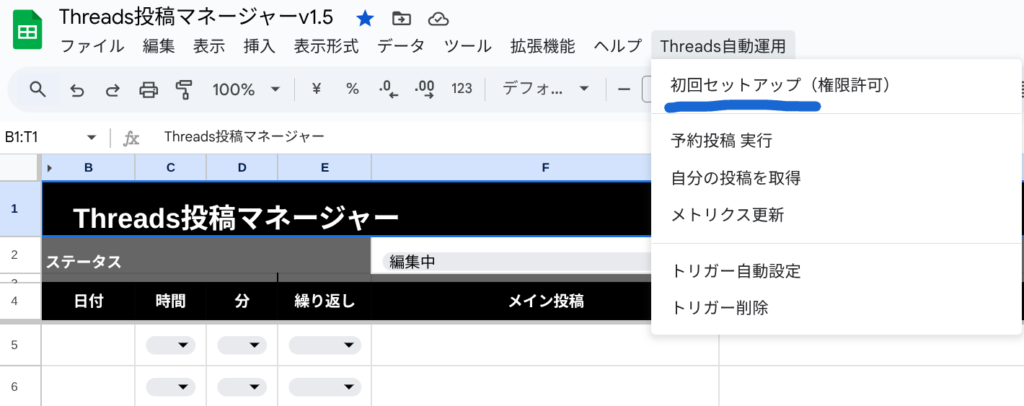This screenshot has height=406, width=1024.
Task: Apply percent number format
Action: [x=352, y=89]
